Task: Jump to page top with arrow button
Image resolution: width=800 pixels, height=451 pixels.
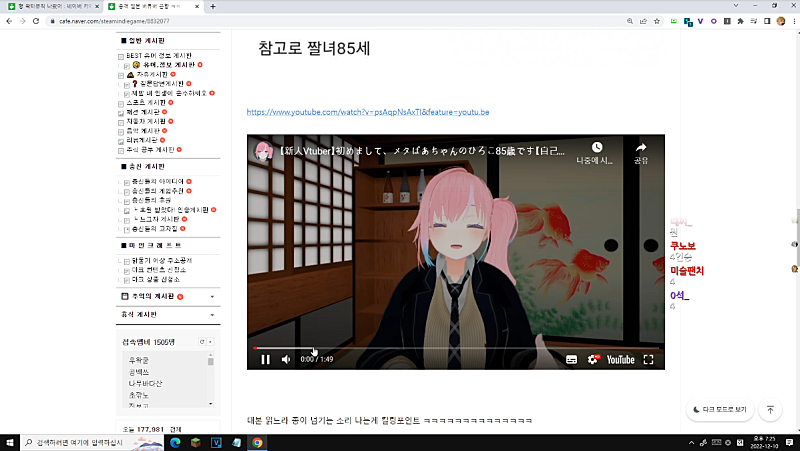Action: (x=770, y=409)
